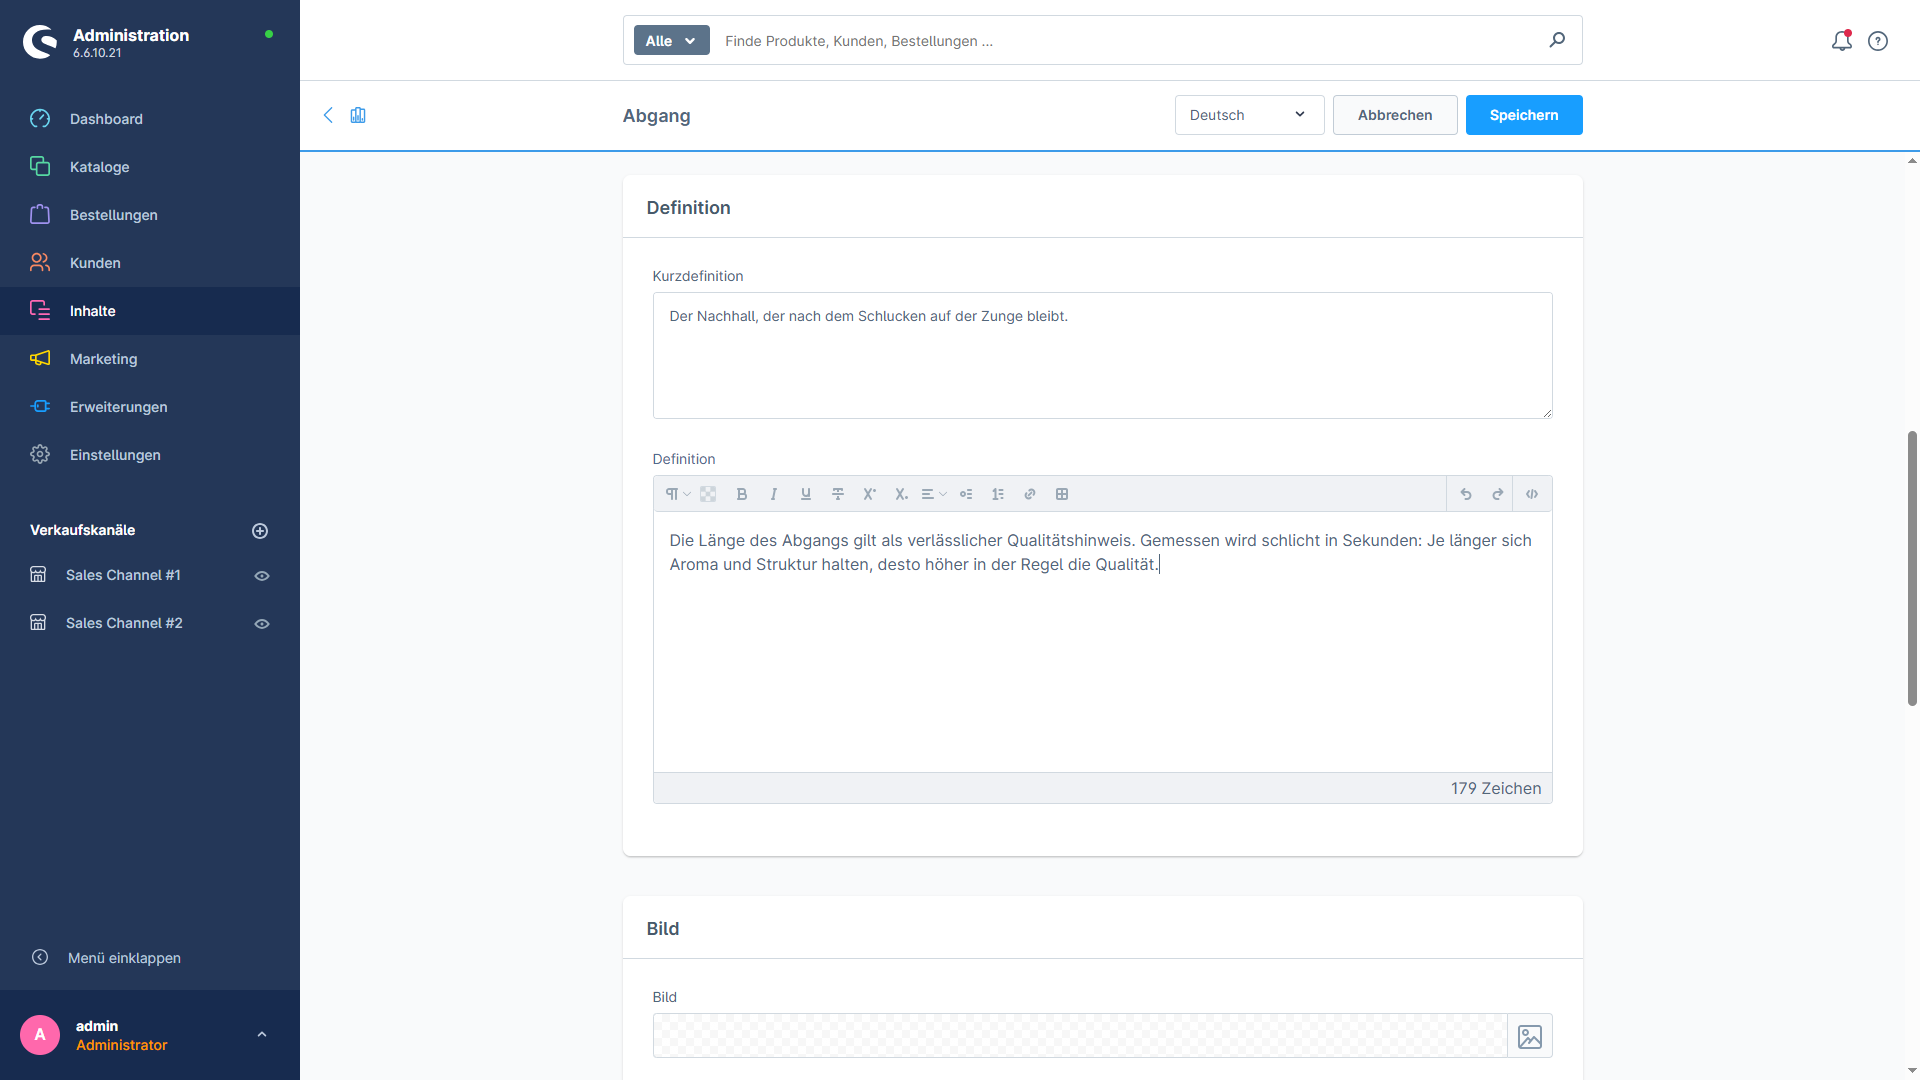Open the text alignment dropdown
The height and width of the screenshot is (1080, 1920).
pos(934,494)
